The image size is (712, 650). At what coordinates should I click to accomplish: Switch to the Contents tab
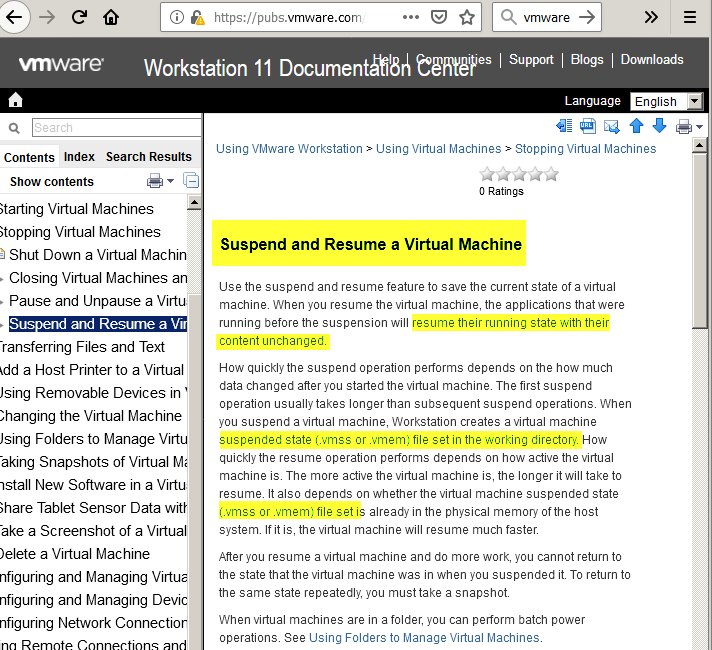pos(29,157)
